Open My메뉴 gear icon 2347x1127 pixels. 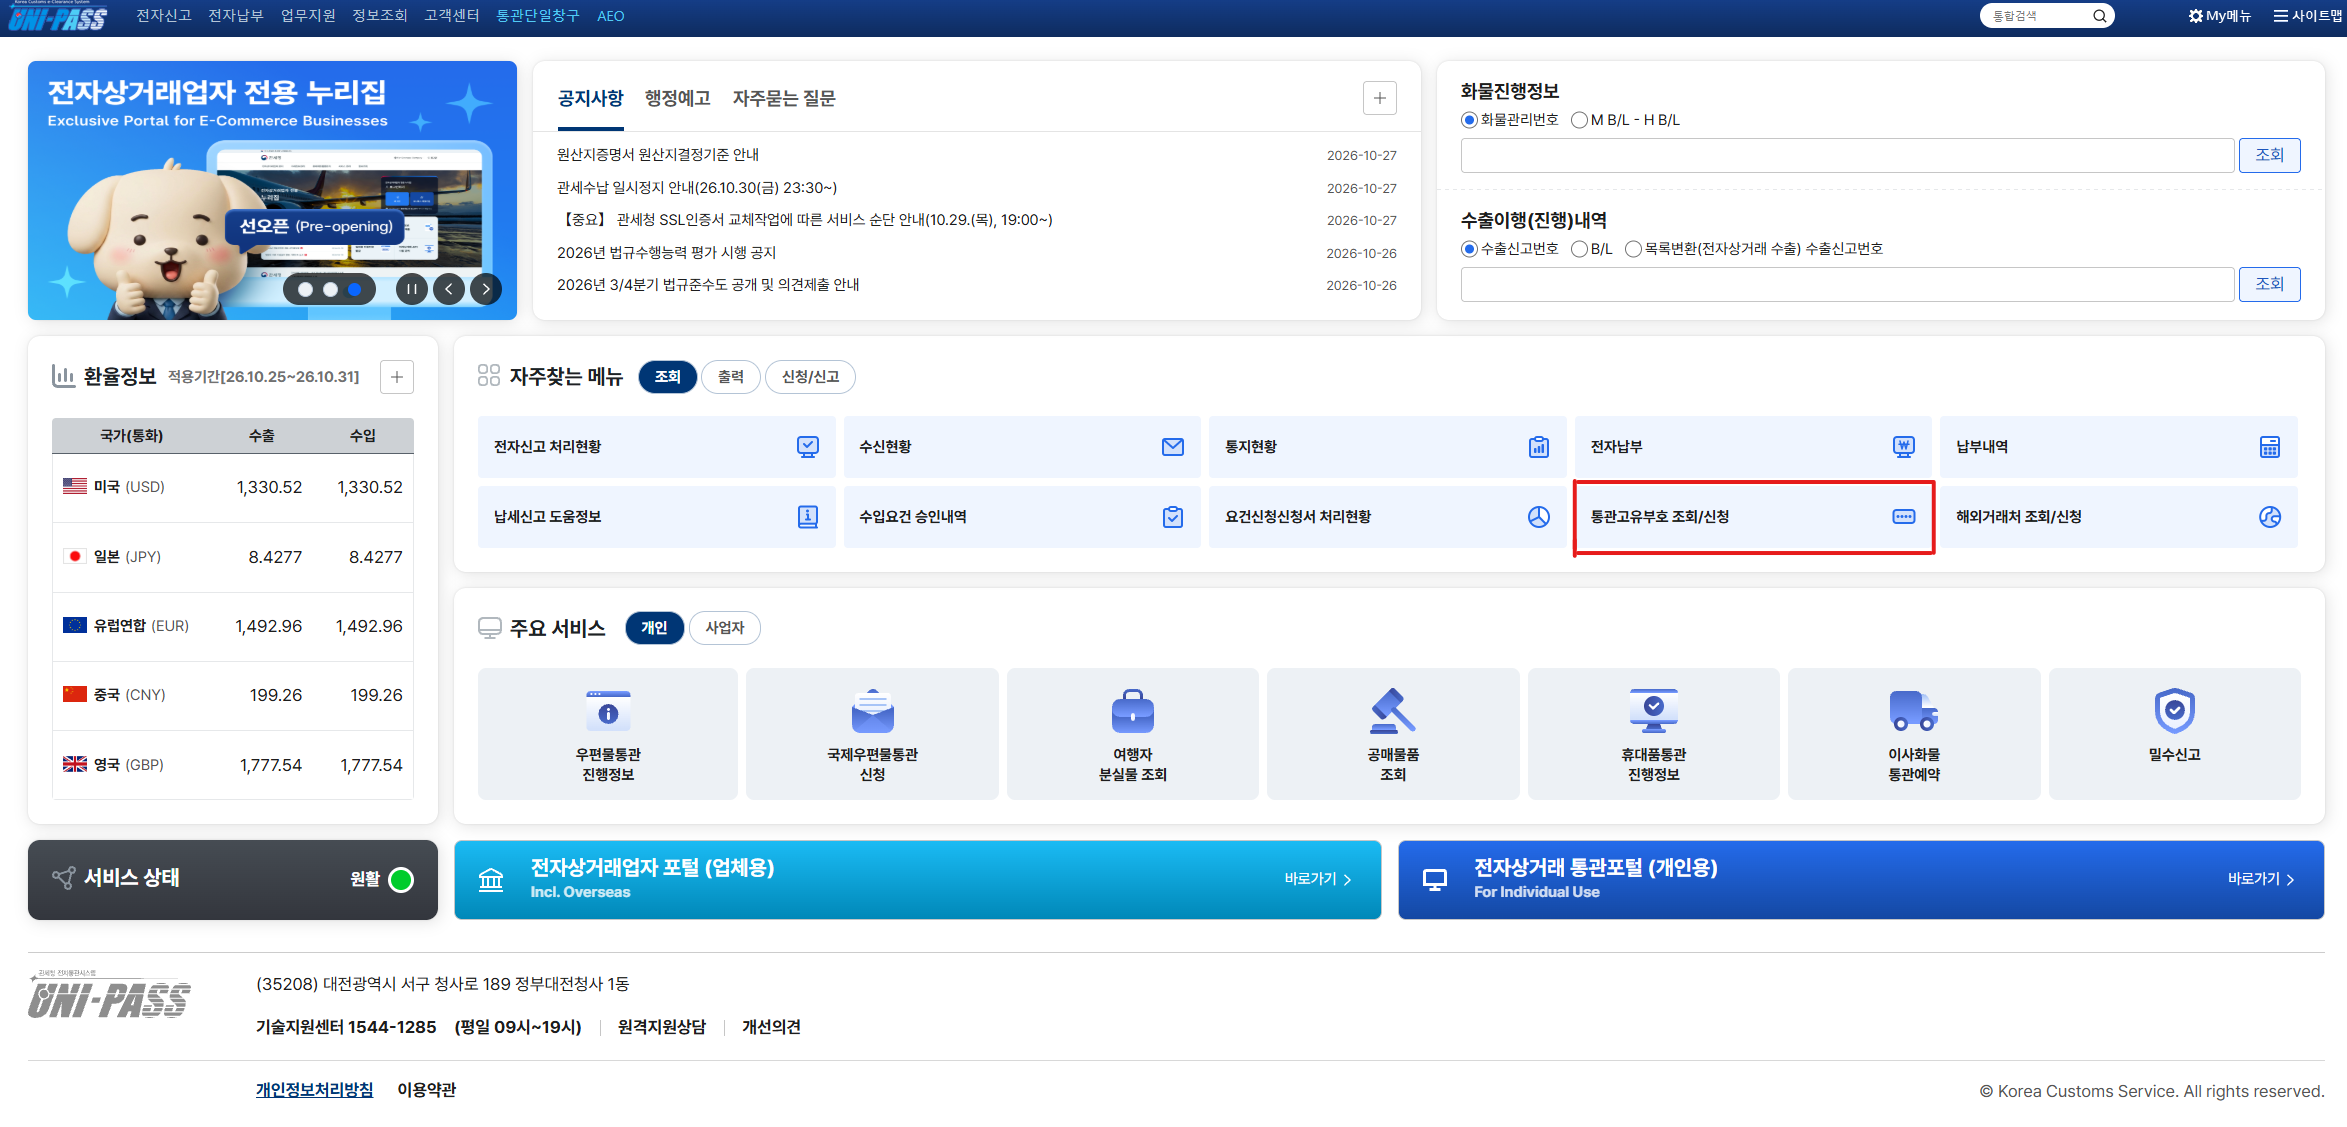[2195, 16]
